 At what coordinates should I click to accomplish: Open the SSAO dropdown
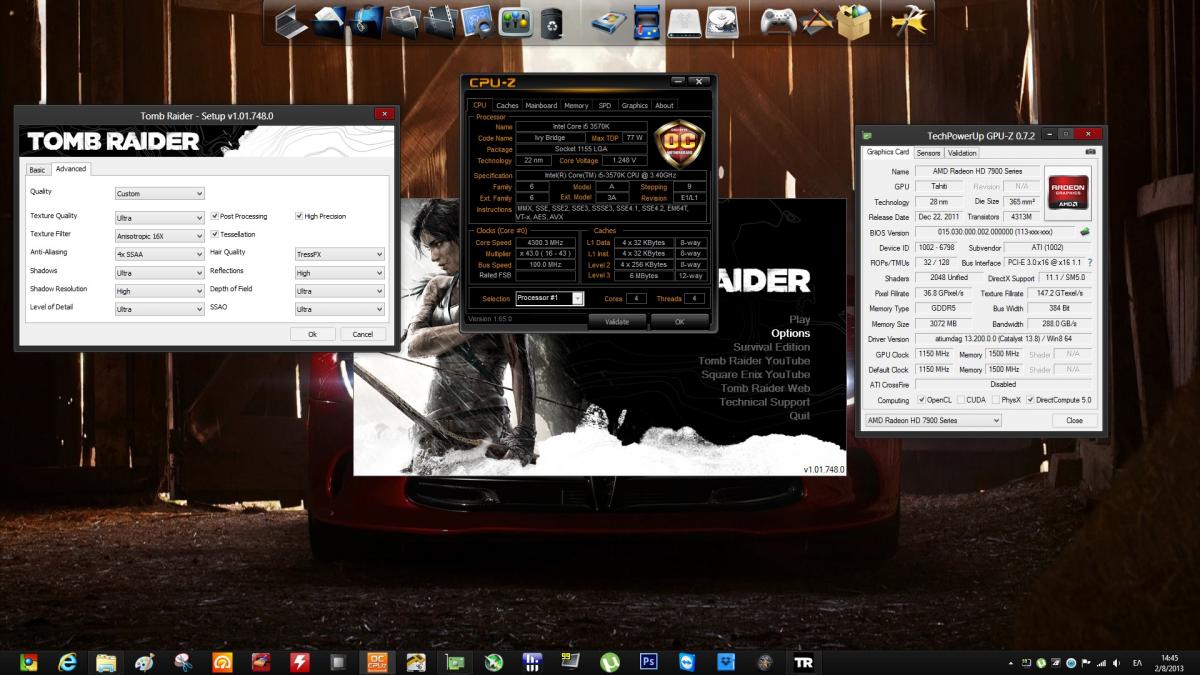tap(340, 309)
